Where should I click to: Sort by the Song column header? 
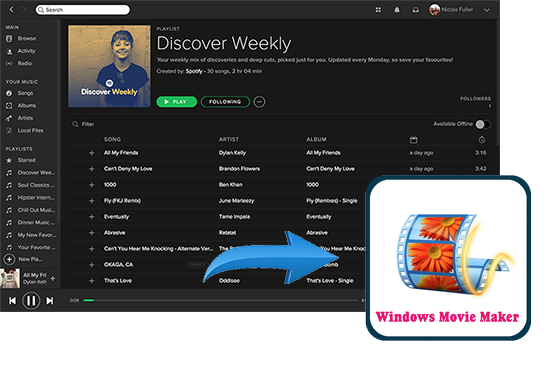[112, 139]
